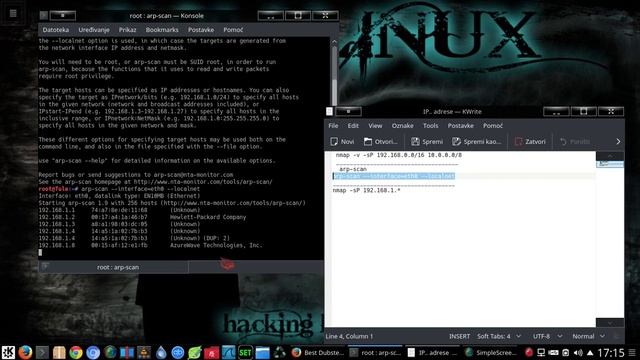Click the highlighted arp-scan --interface line in KWrite
The image size is (640, 360).
click(x=394, y=176)
